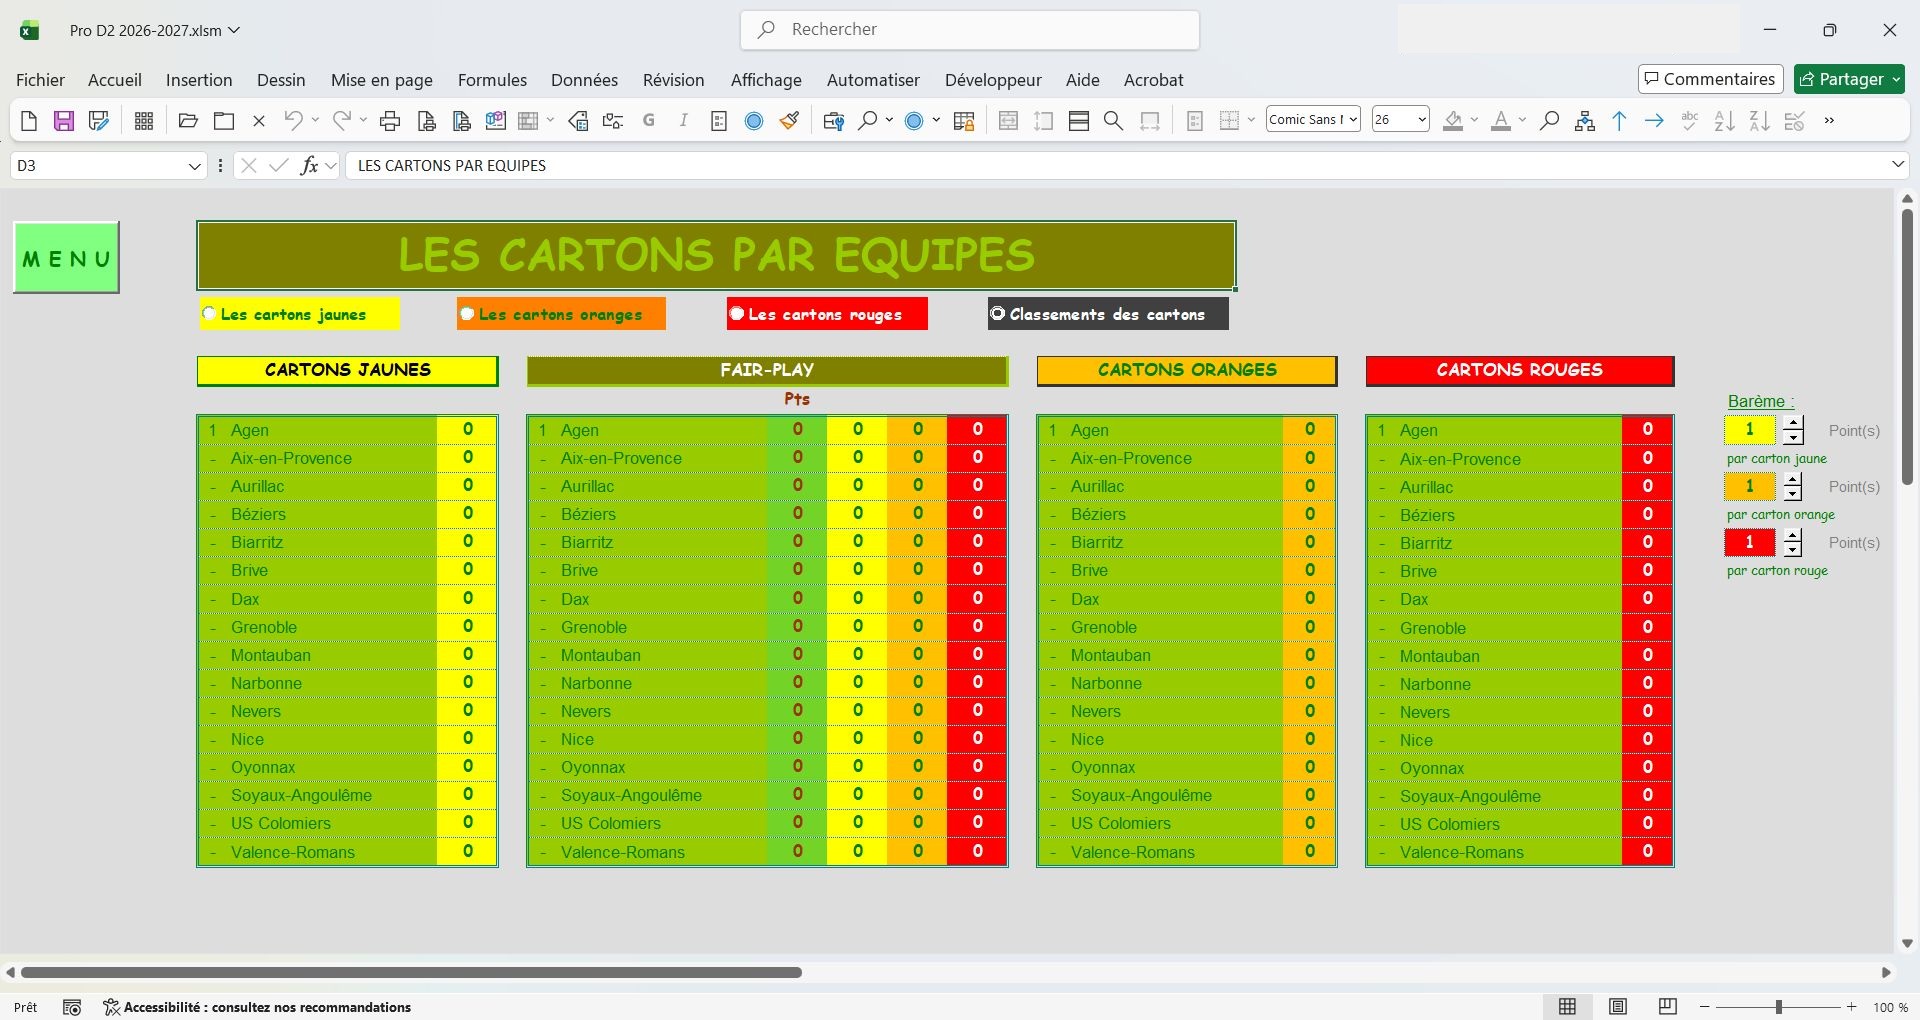Click the Accessibilité recommendations status message
The height and width of the screenshot is (1020, 1920).
[257, 1007]
